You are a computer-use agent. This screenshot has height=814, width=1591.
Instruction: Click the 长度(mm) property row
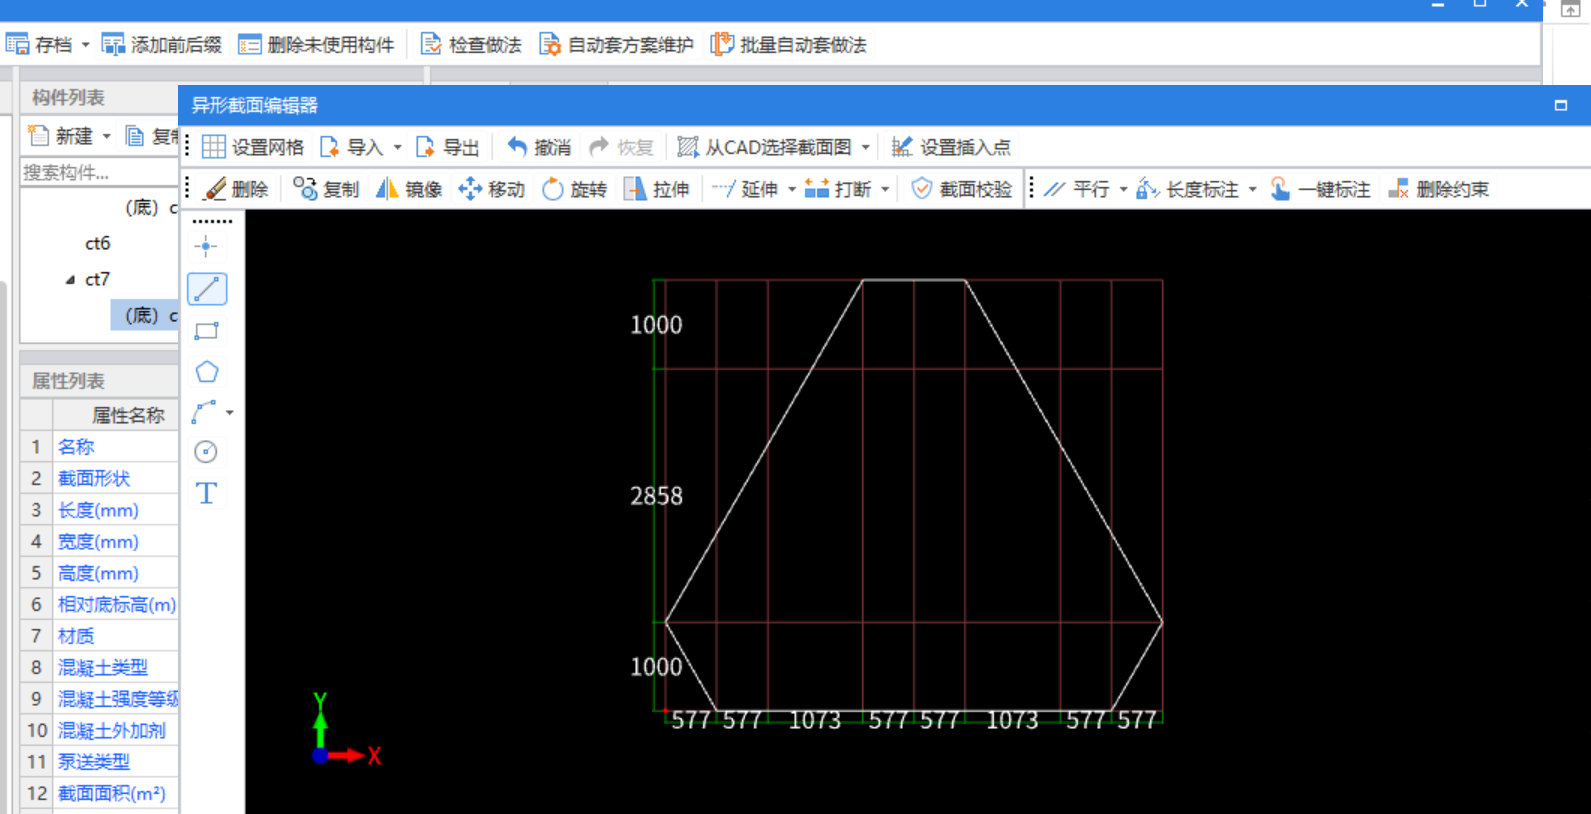pos(100,510)
